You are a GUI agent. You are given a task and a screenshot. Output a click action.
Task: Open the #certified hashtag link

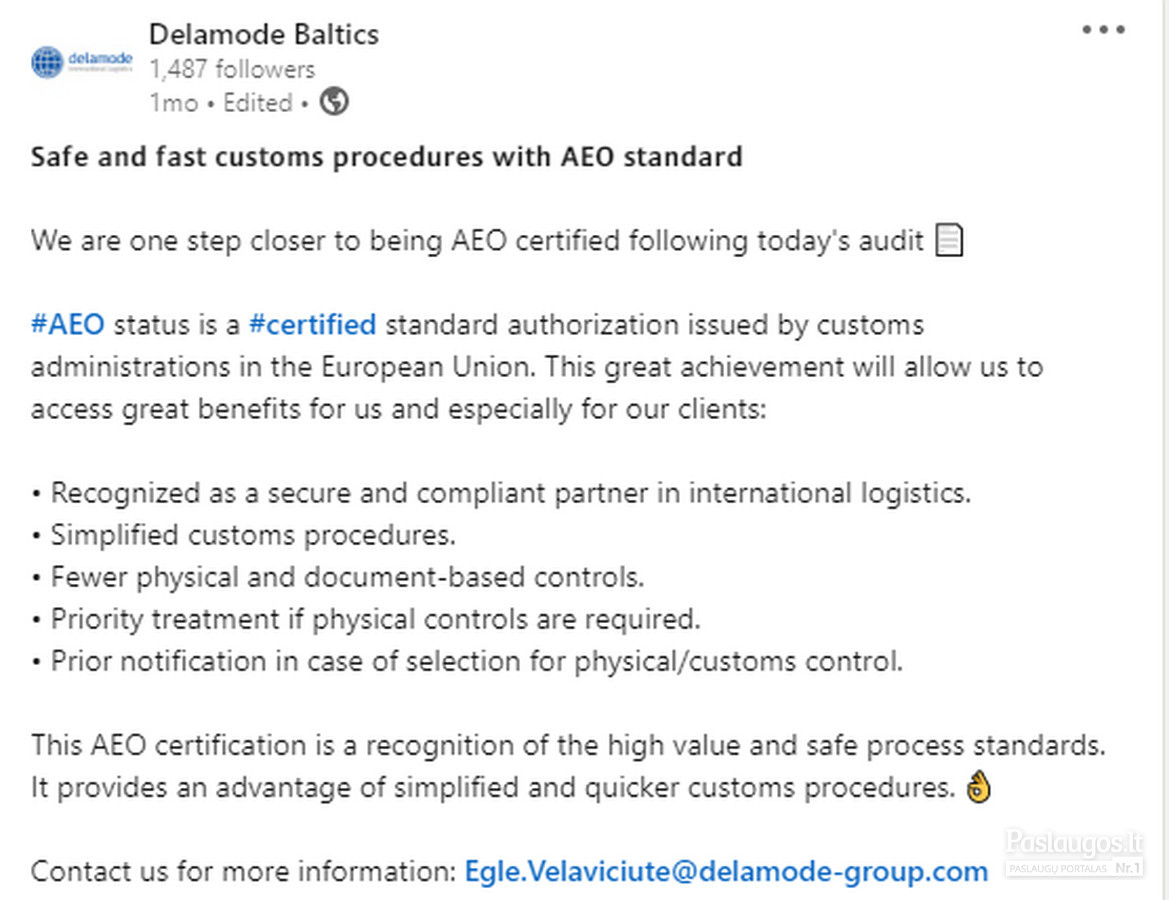pyautogui.click(x=312, y=325)
